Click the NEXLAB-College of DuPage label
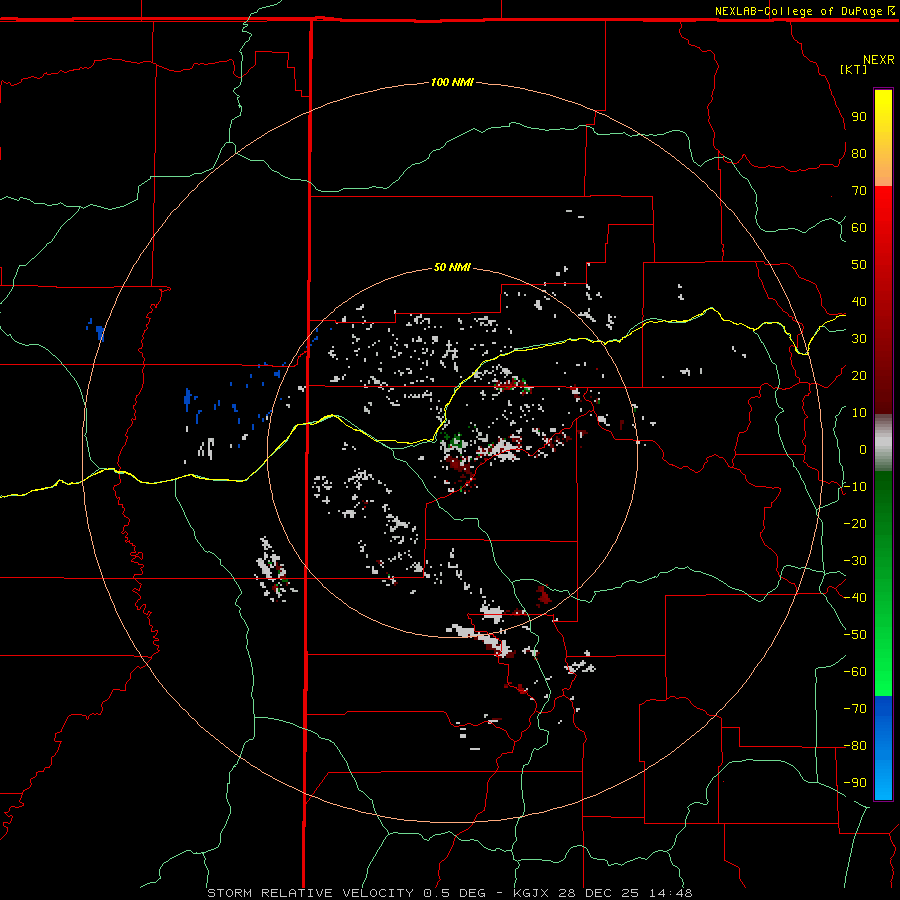The width and height of the screenshot is (900, 900). tap(798, 11)
